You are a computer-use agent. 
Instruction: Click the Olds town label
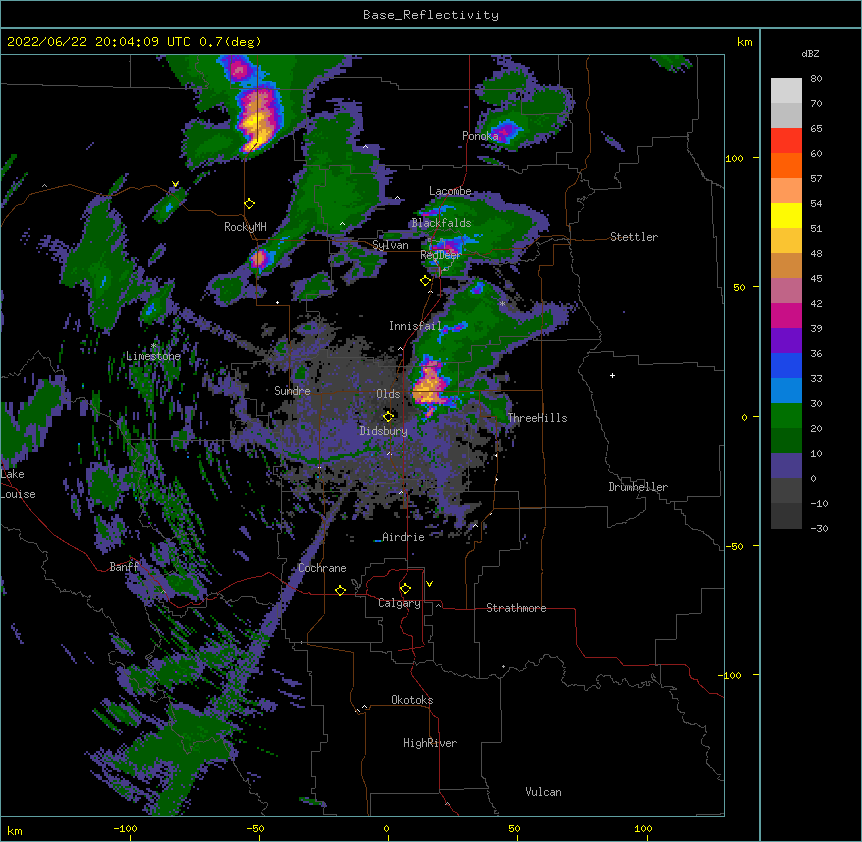pos(388,394)
